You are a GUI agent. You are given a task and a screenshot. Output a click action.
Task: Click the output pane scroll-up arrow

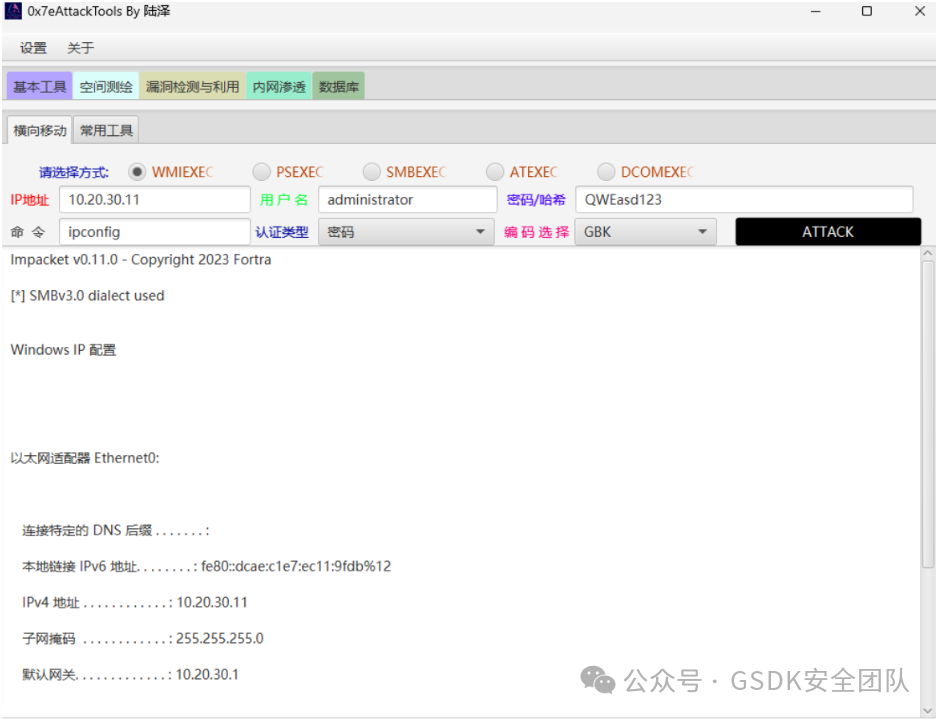point(928,254)
